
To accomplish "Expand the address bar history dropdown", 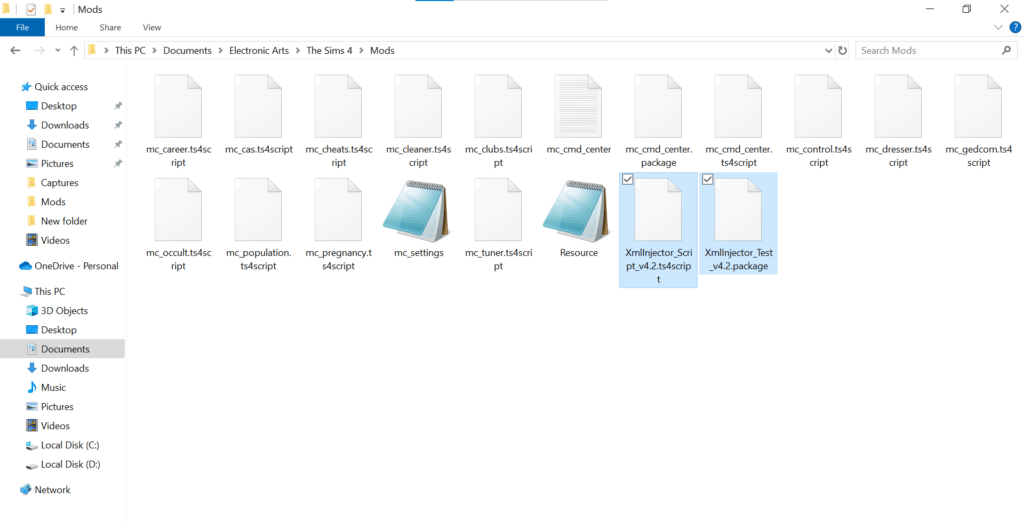I will coord(827,50).
